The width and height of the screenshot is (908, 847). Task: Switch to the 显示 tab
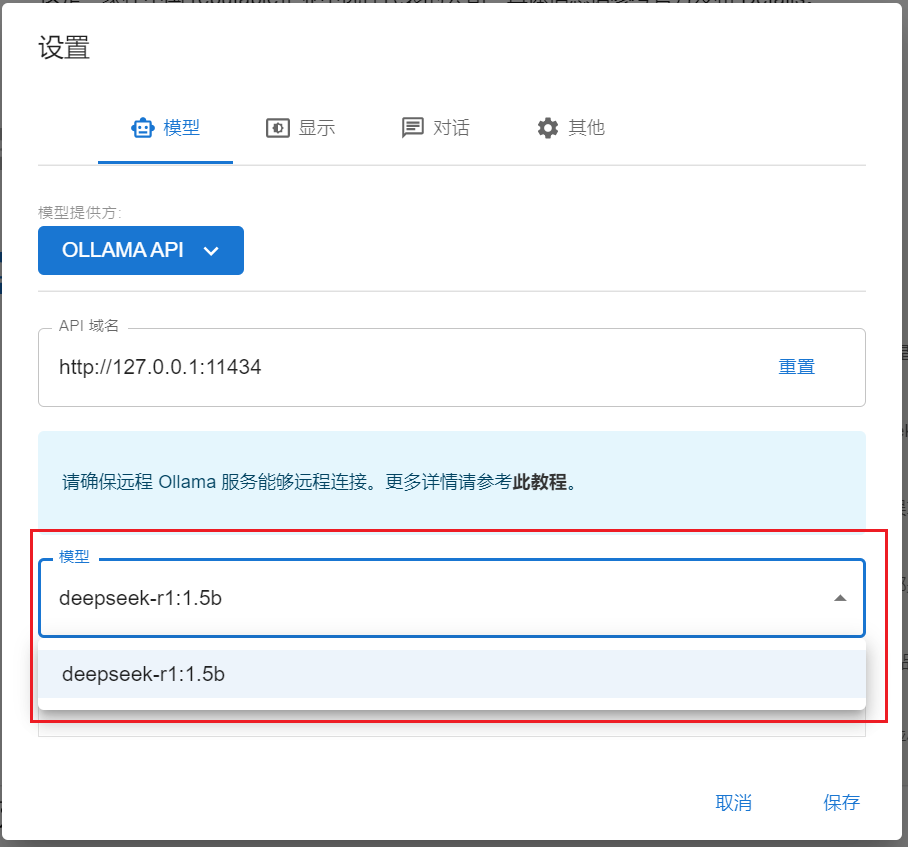pos(301,128)
